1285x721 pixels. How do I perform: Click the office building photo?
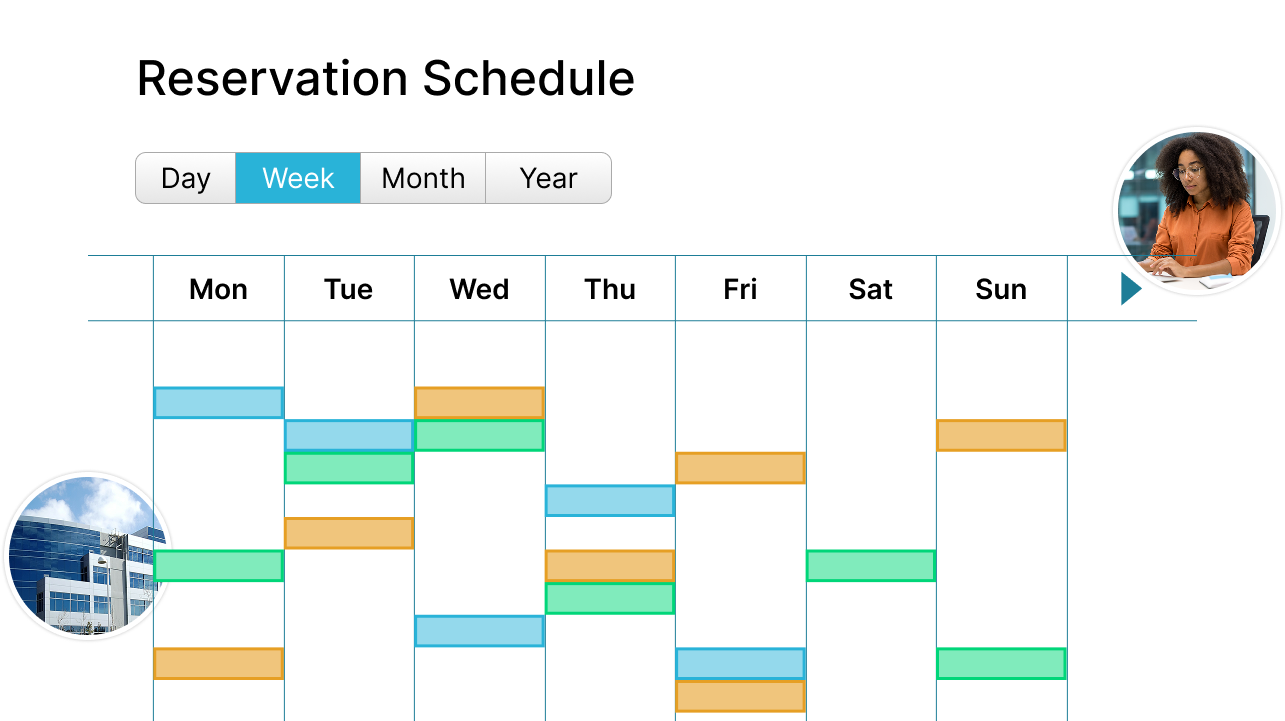tap(85, 556)
